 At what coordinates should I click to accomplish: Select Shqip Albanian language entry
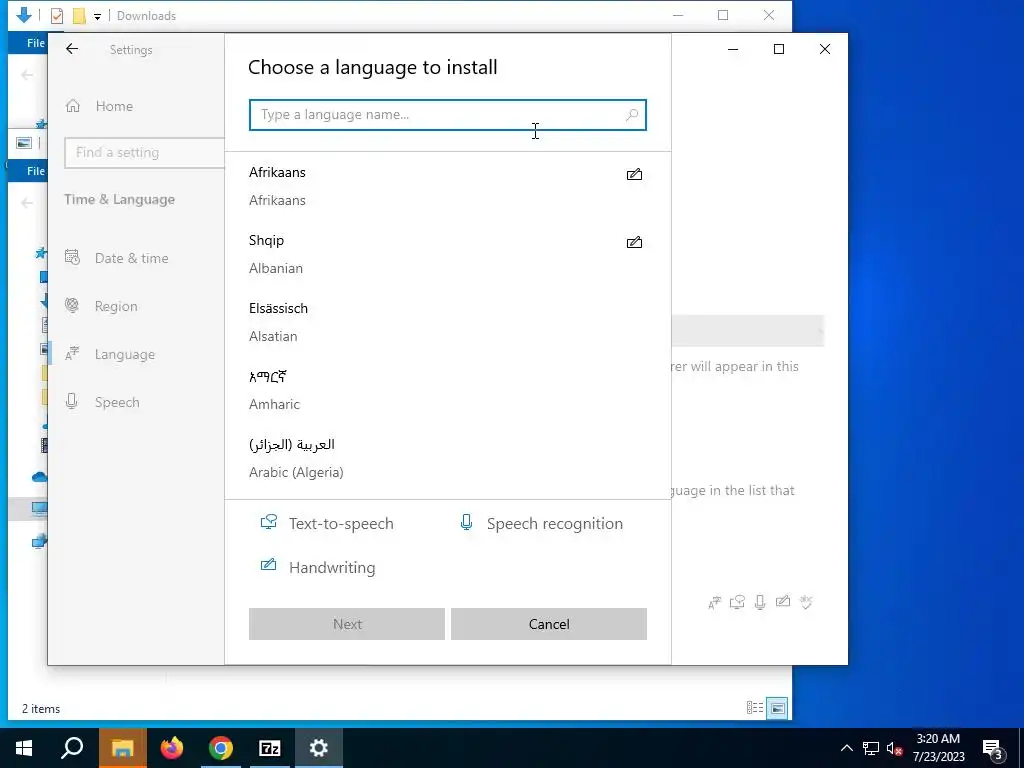coord(447,254)
